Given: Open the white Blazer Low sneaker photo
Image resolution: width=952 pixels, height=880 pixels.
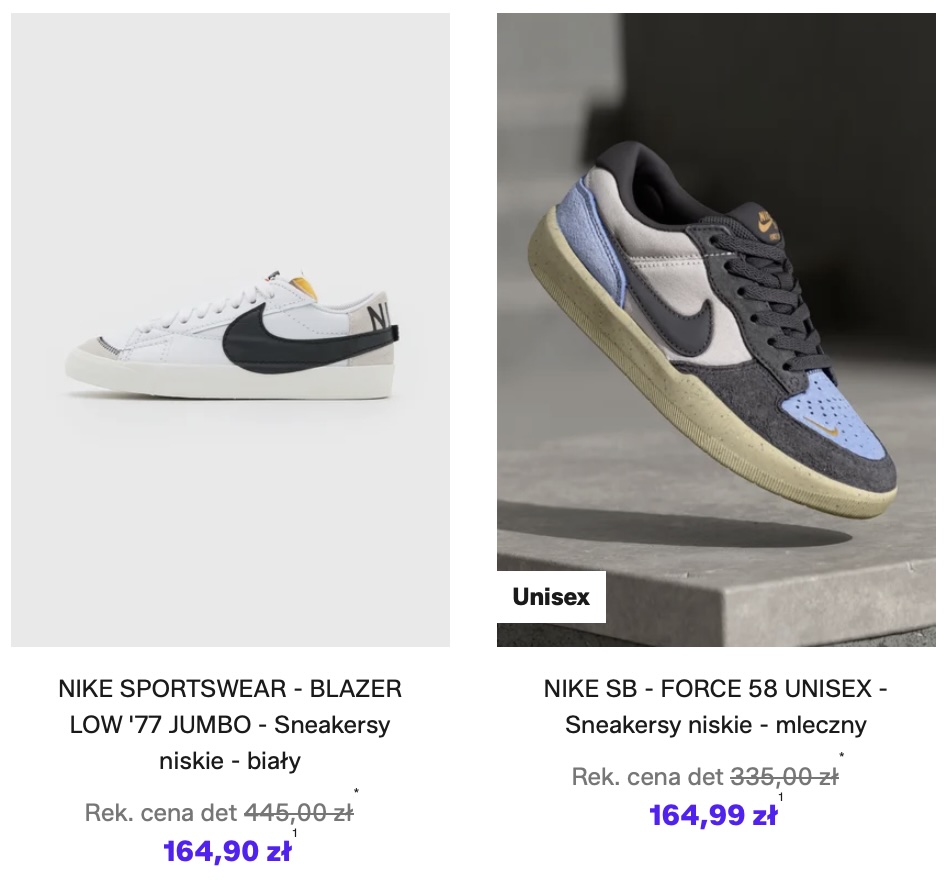Looking at the screenshot, I should (230, 330).
